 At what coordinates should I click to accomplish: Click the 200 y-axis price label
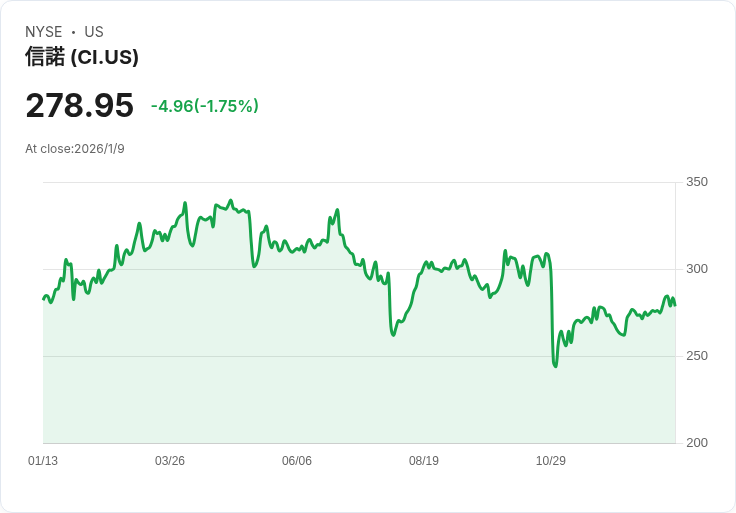[x=697, y=443]
